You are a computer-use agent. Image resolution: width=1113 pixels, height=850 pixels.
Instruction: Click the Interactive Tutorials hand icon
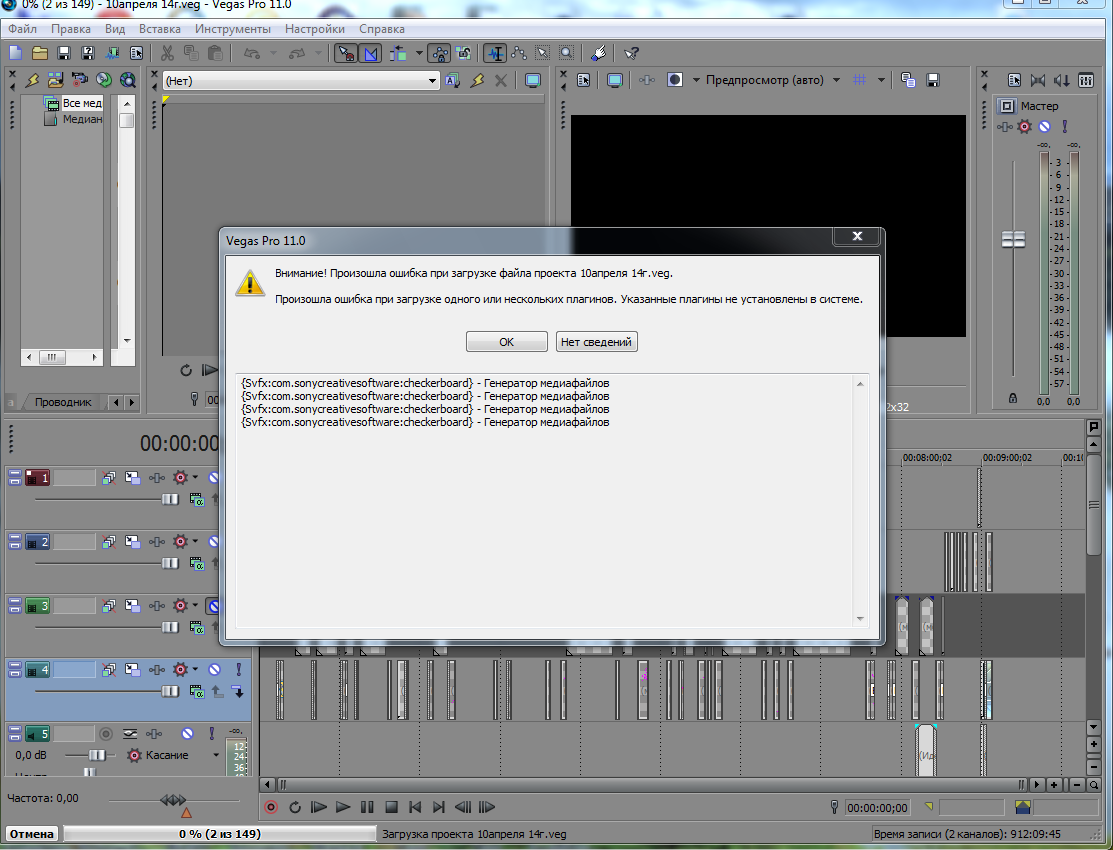pos(598,53)
